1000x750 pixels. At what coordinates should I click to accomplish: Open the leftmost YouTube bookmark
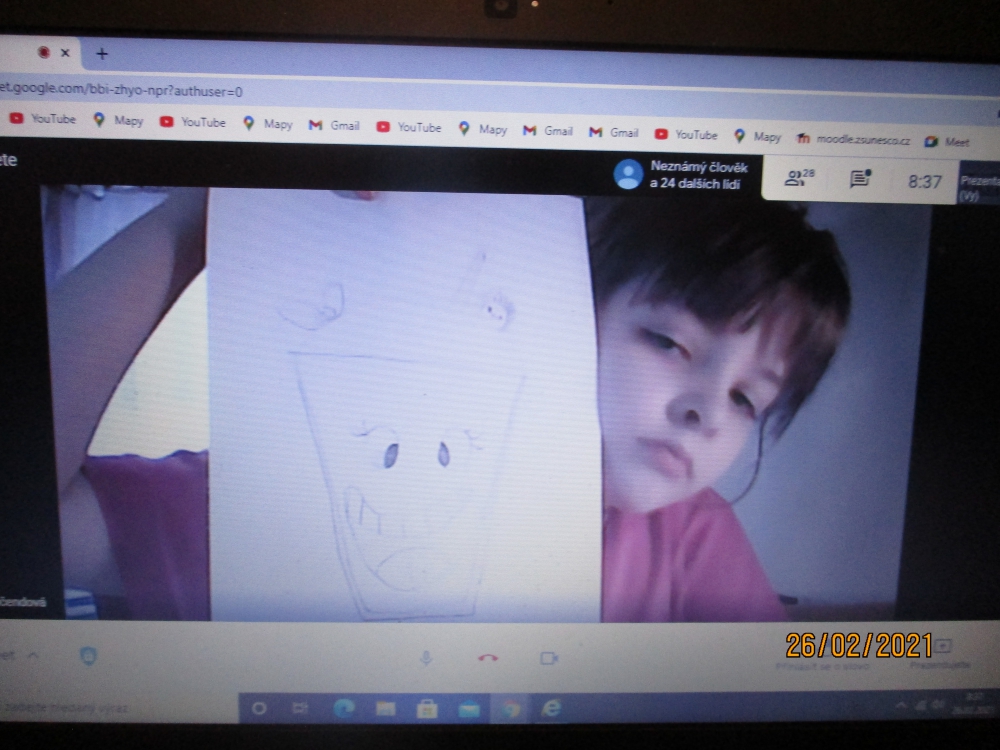click(x=43, y=119)
